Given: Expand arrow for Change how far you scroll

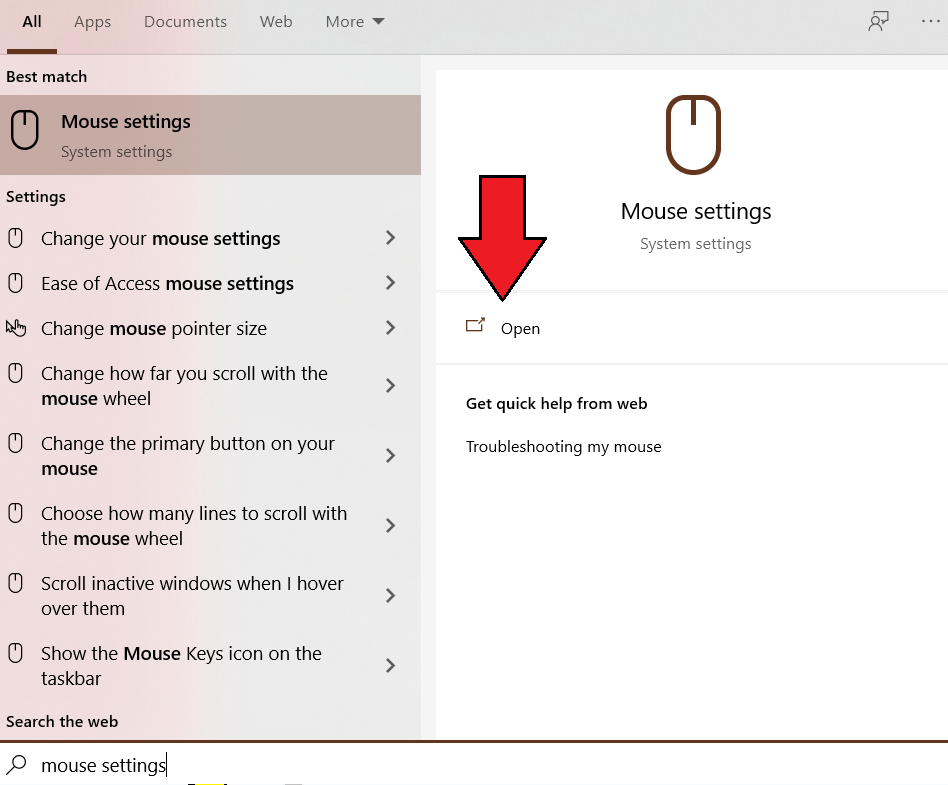Looking at the screenshot, I should tap(391, 385).
